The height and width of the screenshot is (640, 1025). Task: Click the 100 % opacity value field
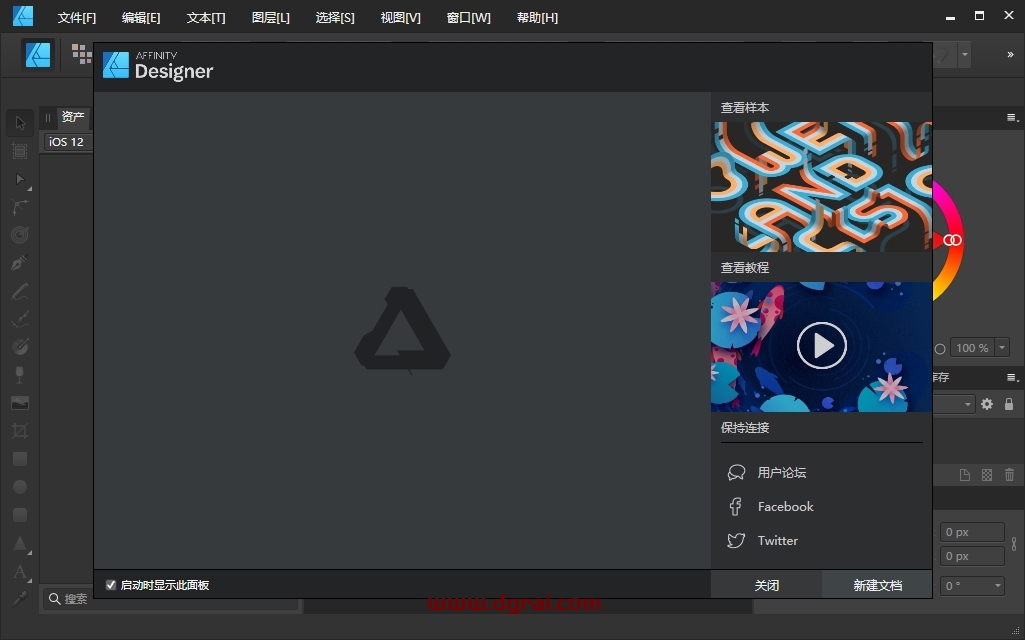pos(972,348)
